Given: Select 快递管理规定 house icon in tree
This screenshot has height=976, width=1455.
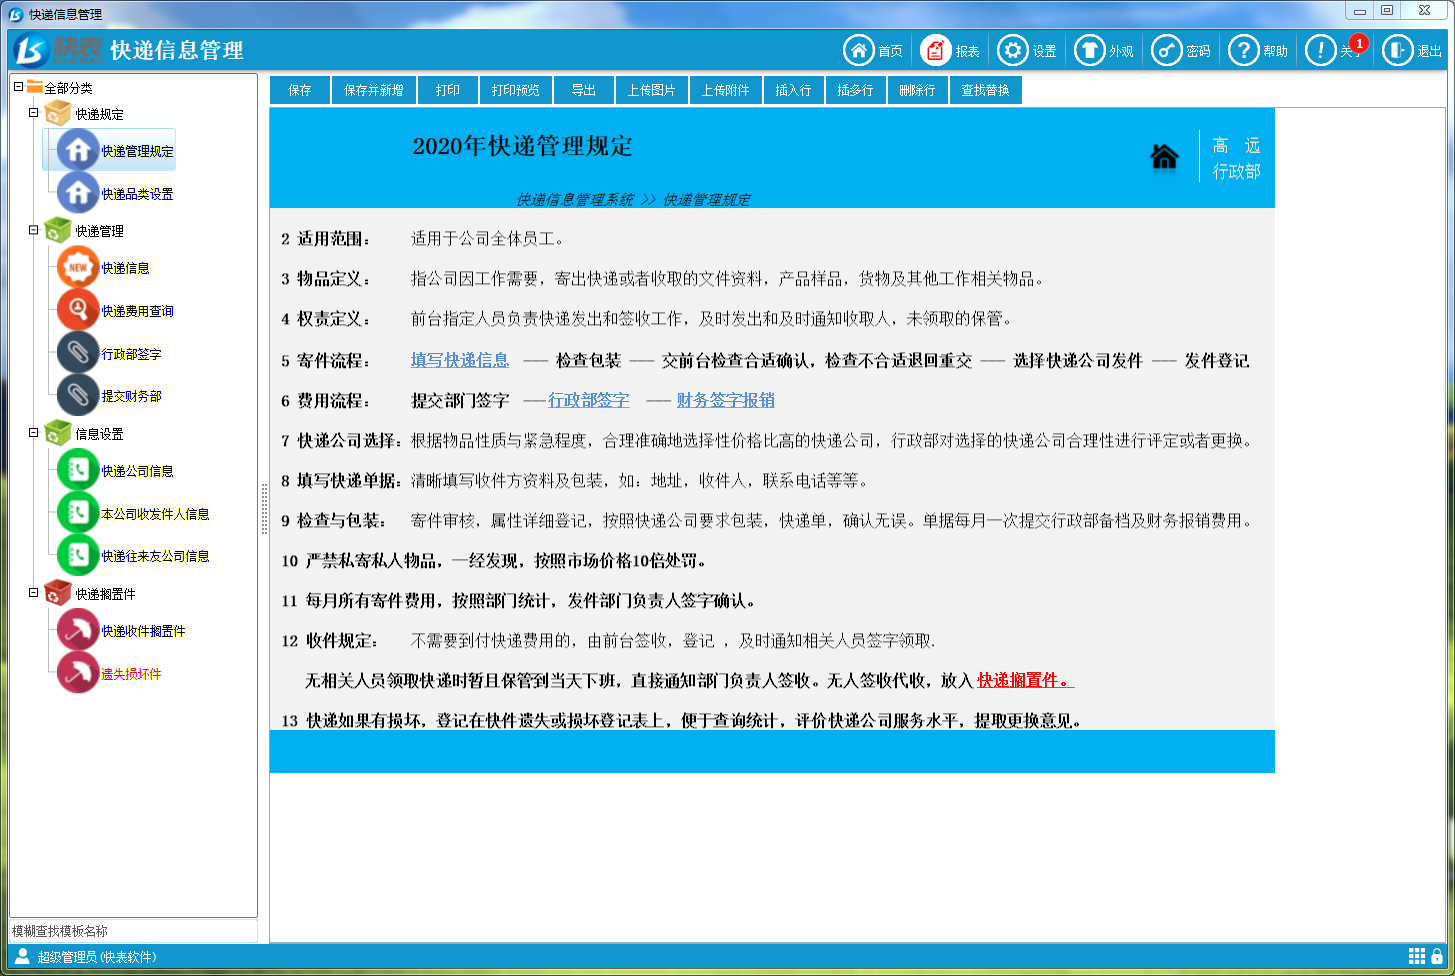Looking at the screenshot, I should (78, 151).
